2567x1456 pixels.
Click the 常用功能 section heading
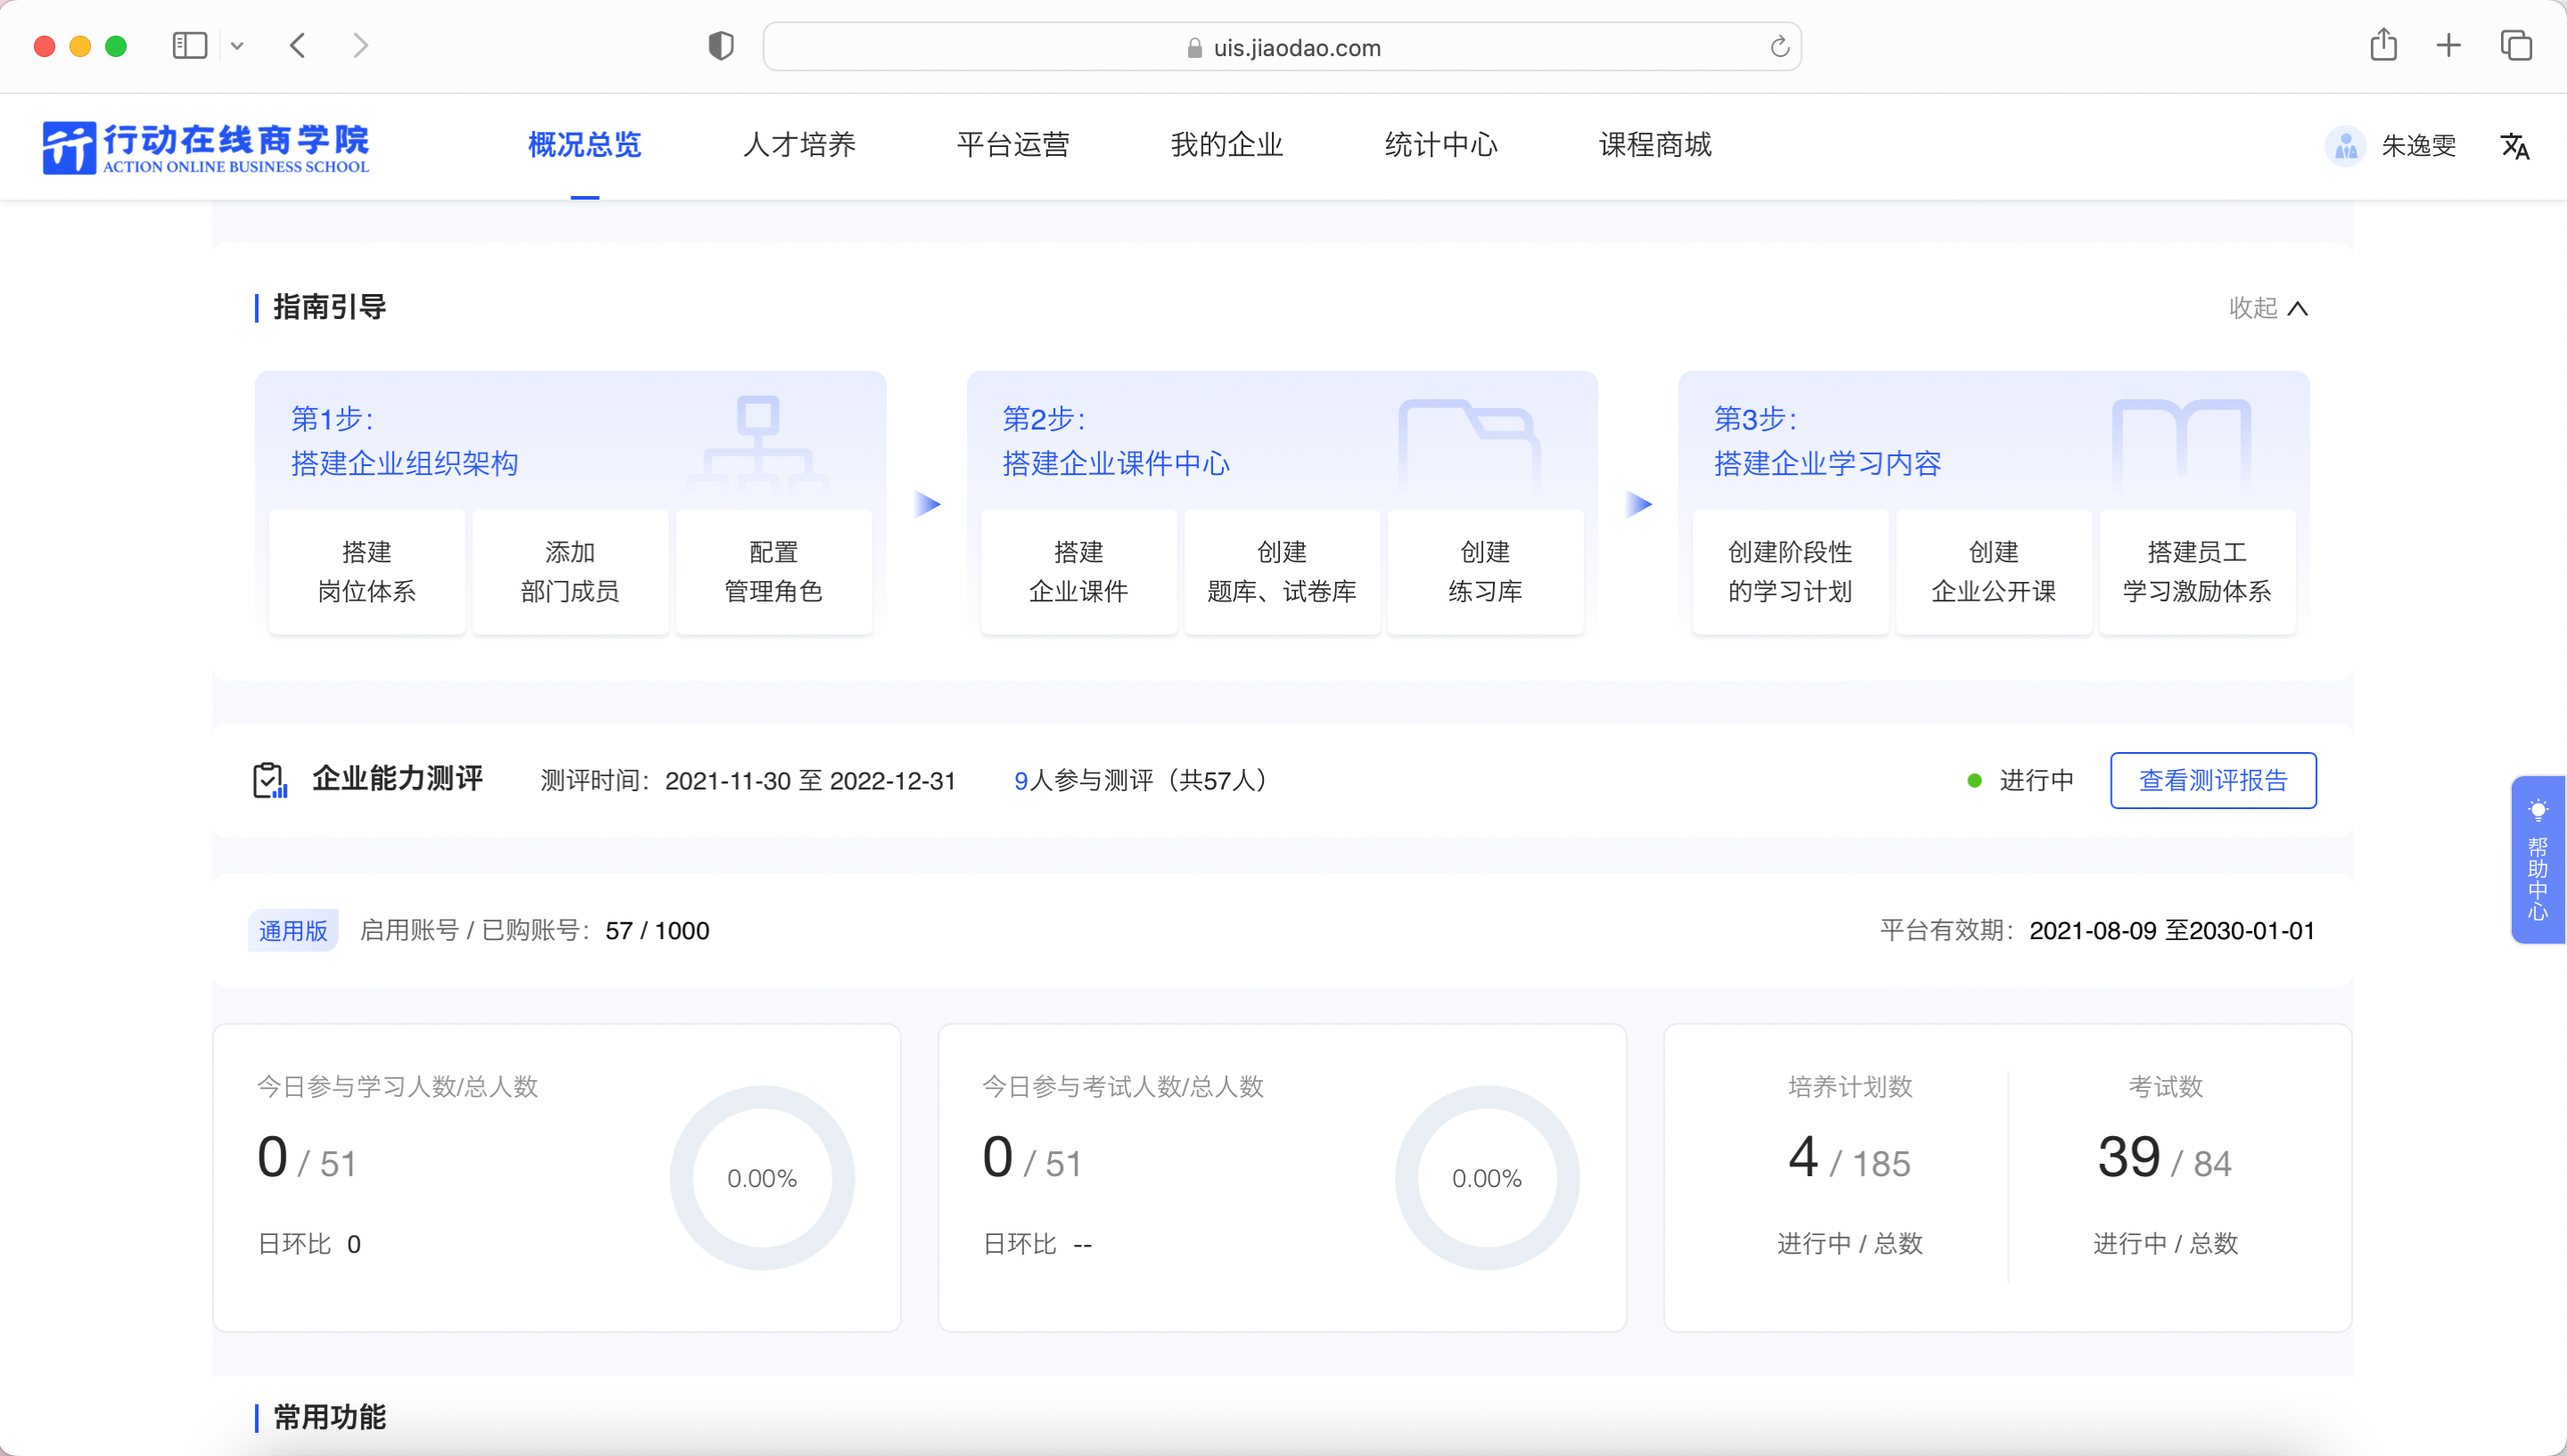329,1417
